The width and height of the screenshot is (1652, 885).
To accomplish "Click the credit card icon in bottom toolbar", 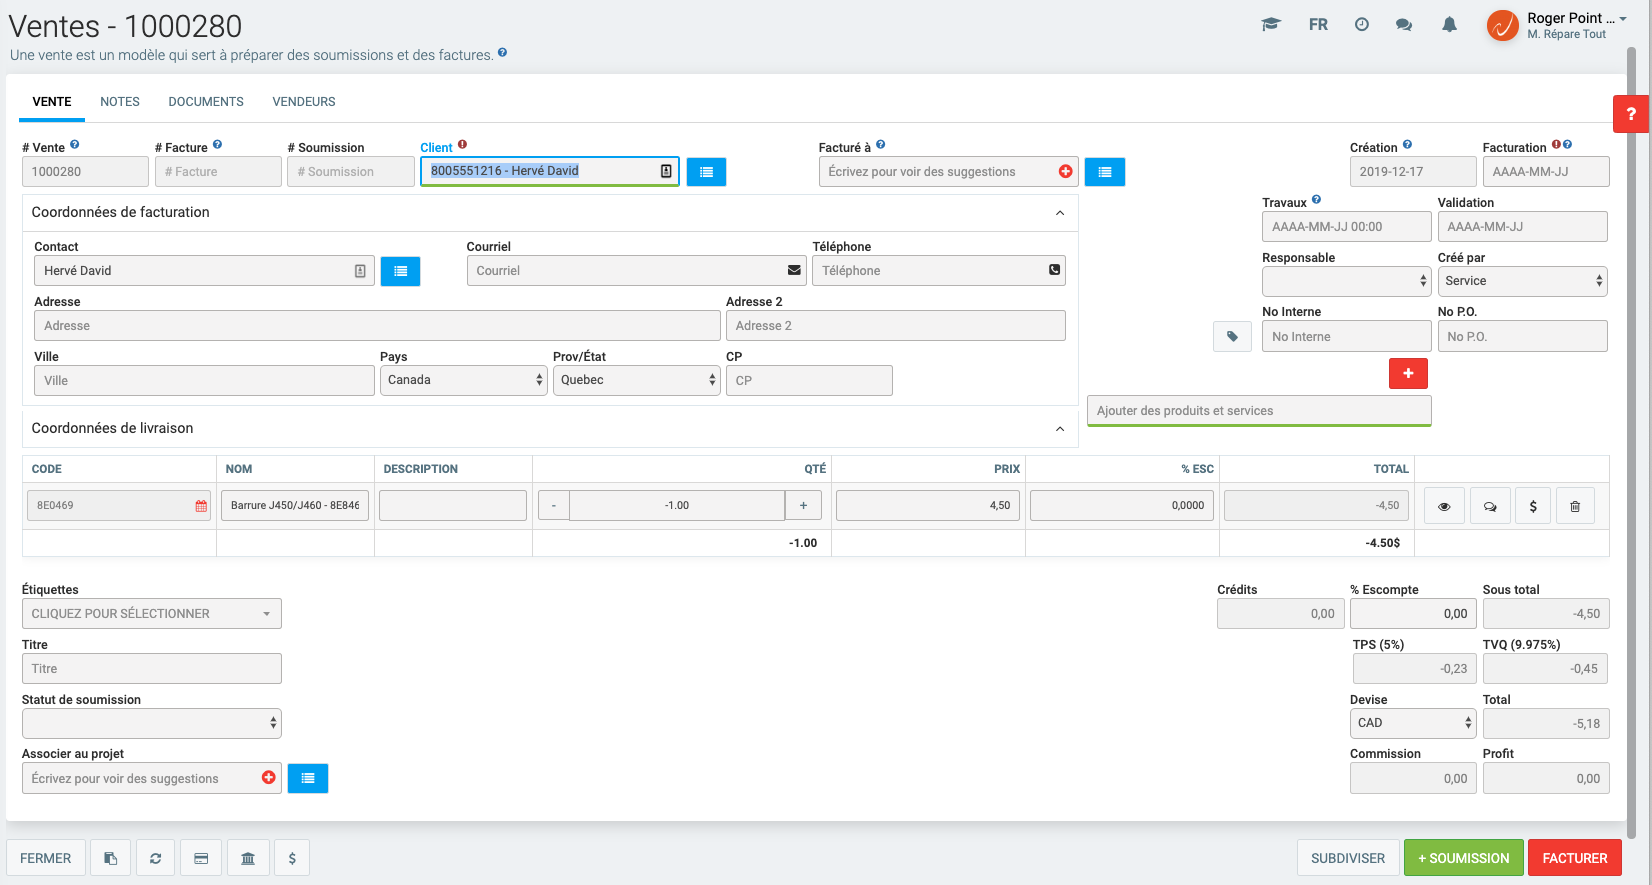I will click(201, 858).
